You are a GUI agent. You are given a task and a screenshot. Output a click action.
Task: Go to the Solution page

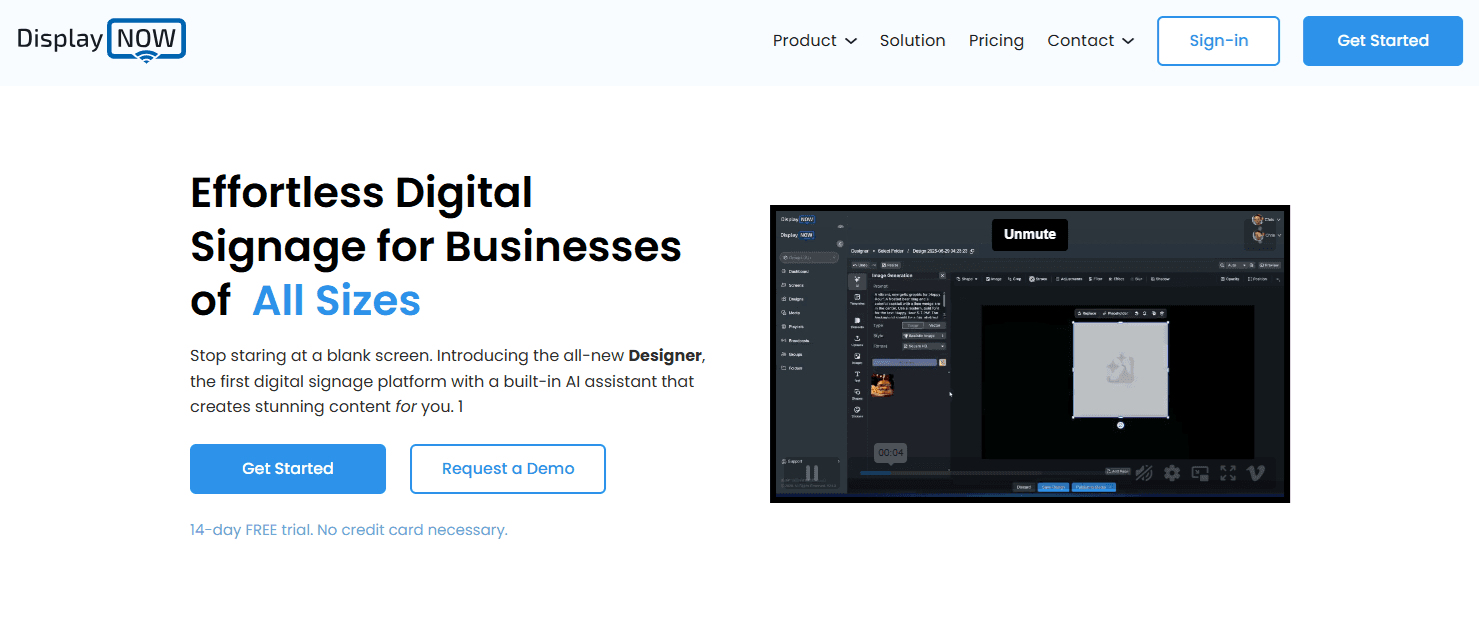[x=912, y=41]
